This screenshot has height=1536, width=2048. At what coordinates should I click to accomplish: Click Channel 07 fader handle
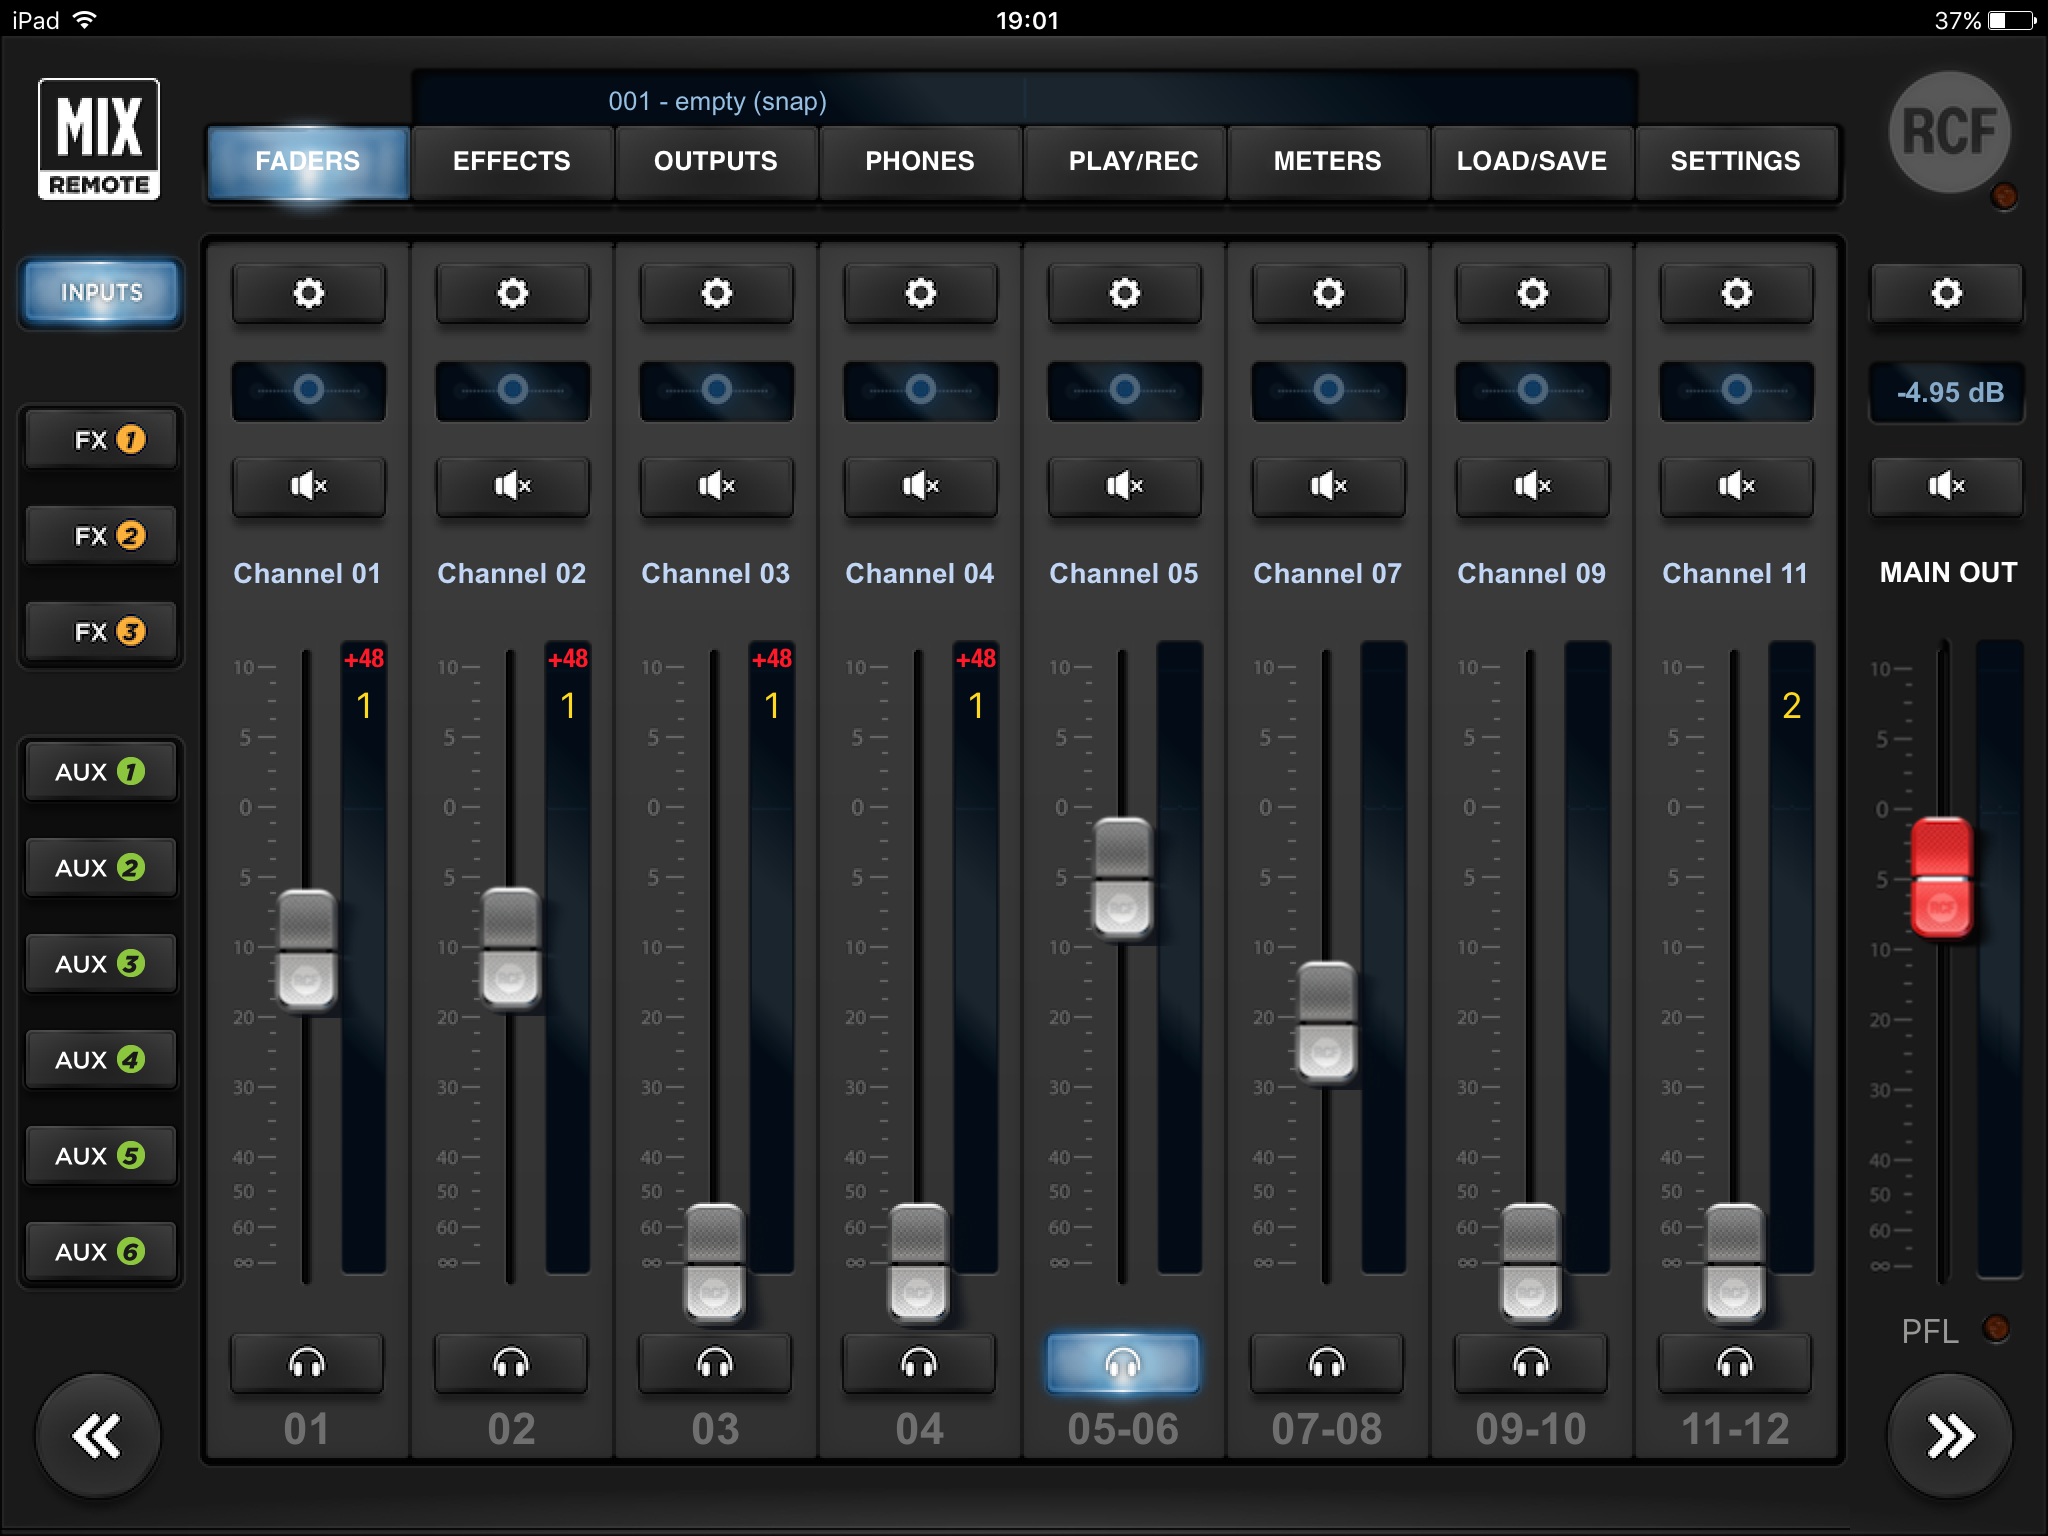pyautogui.click(x=1326, y=1022)
